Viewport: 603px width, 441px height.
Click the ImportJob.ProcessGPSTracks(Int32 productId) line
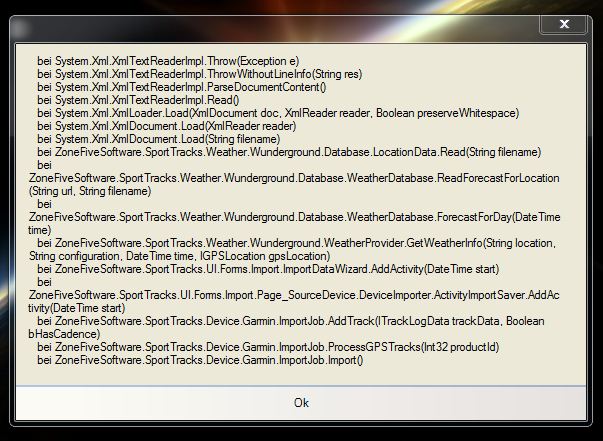[268, 347]
